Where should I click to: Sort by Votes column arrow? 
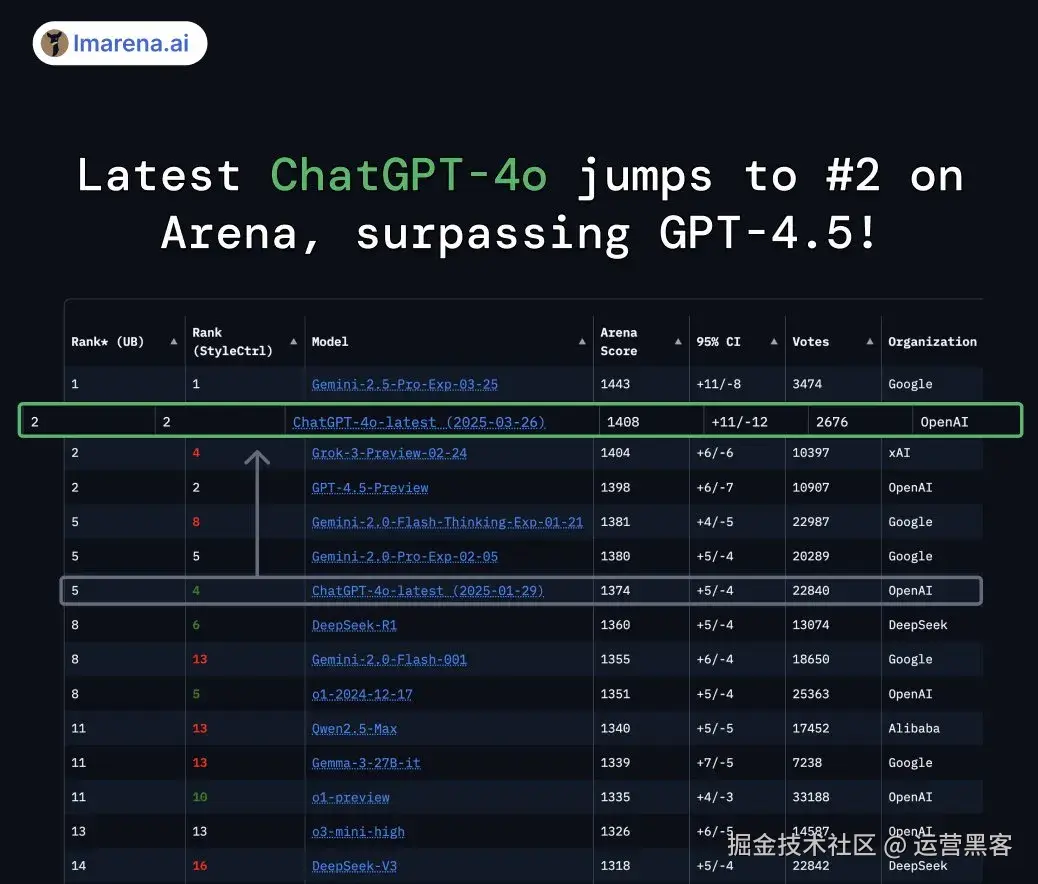click(870, 342)
